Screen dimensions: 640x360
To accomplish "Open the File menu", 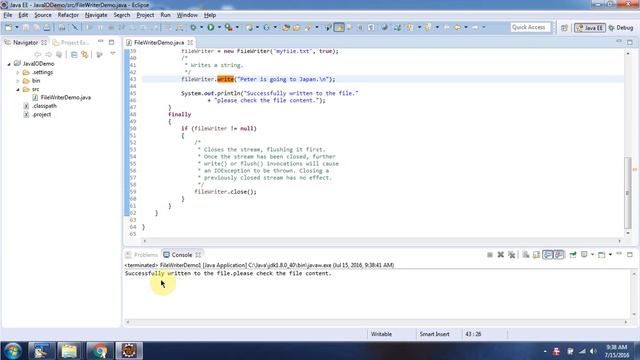I will [8, 15].
